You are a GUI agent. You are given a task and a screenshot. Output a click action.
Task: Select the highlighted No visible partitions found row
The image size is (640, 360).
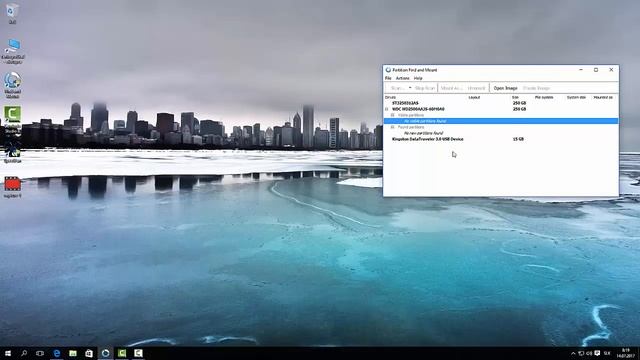click(x=501, y=121)
